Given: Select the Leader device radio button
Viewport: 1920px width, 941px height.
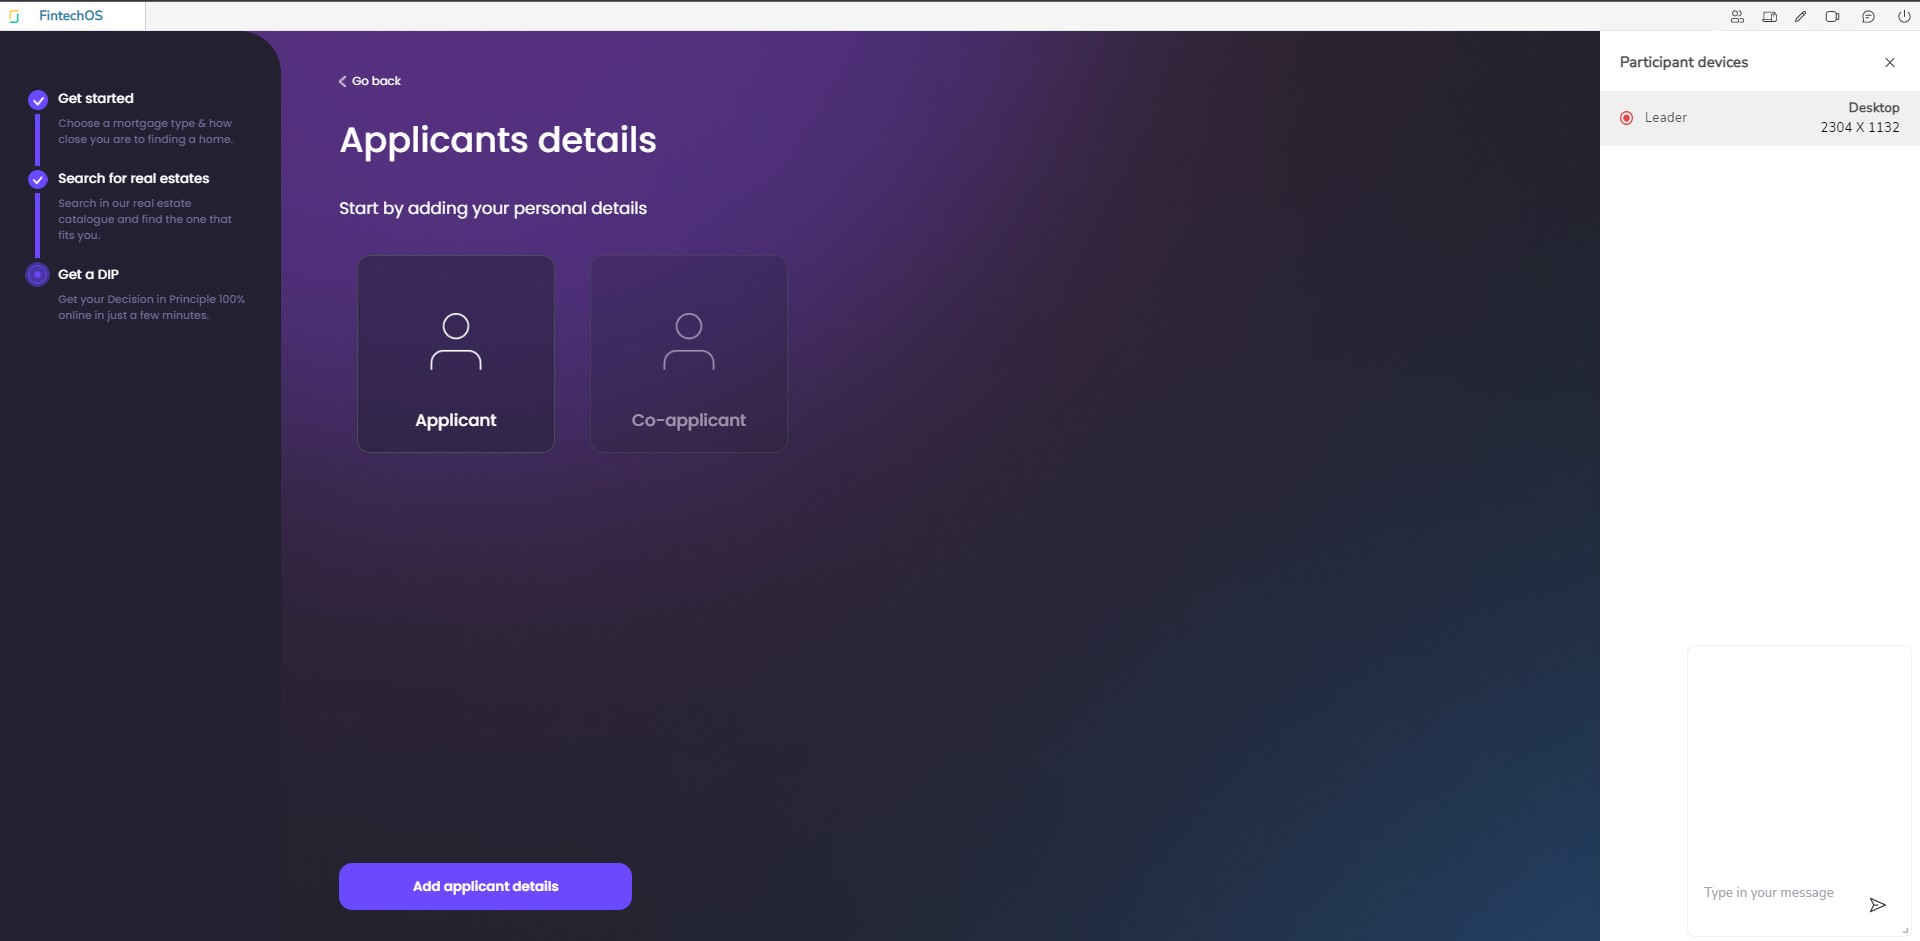Looking at the screenshot, I should pyautogui.click(x=1626, y=118).
